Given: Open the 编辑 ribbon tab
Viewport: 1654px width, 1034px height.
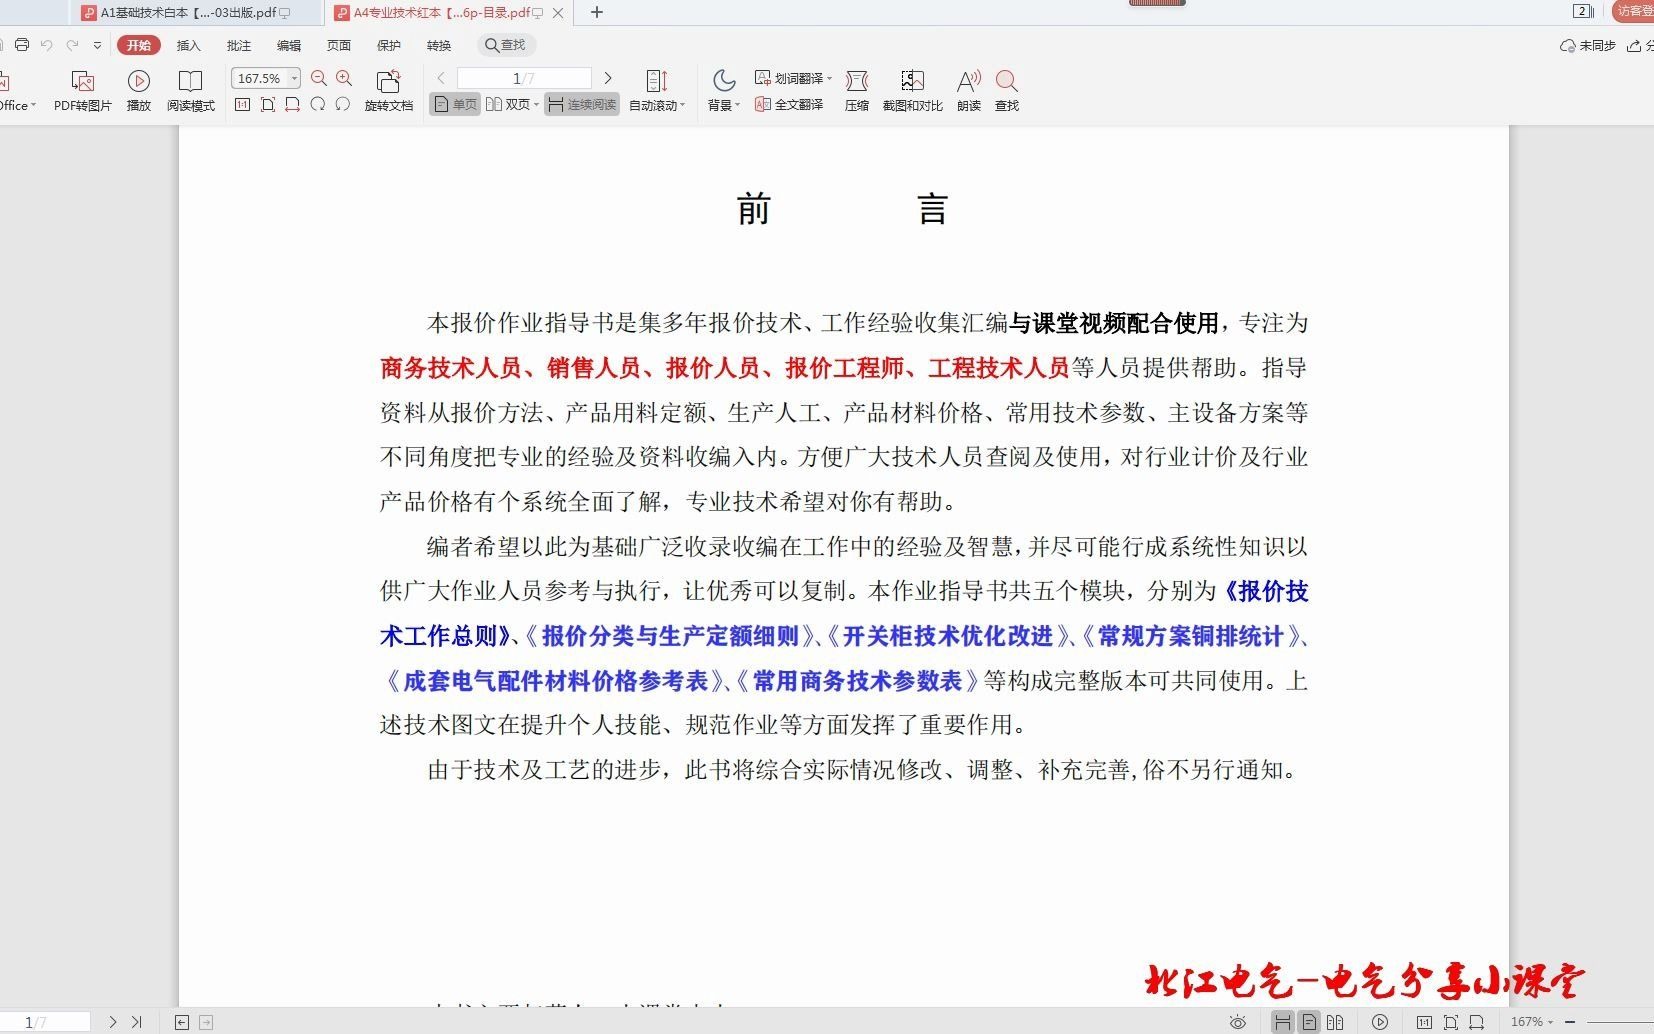Looking at the screenshot, I should (288, 45).
